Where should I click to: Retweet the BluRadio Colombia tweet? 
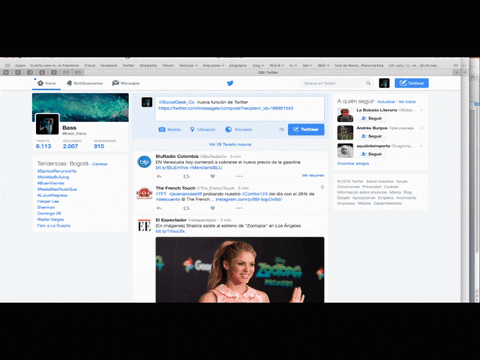point(186,176)
